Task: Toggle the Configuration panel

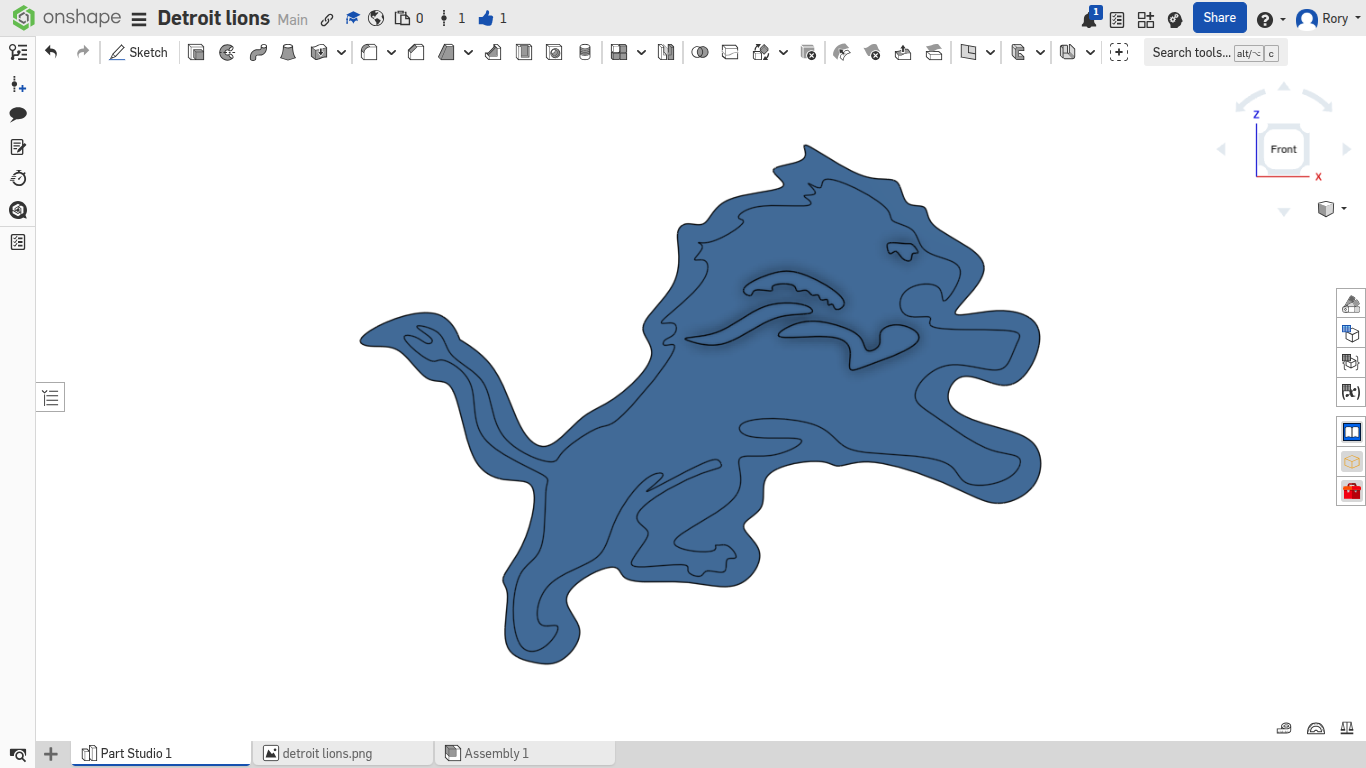Action: coord(1351,333)
